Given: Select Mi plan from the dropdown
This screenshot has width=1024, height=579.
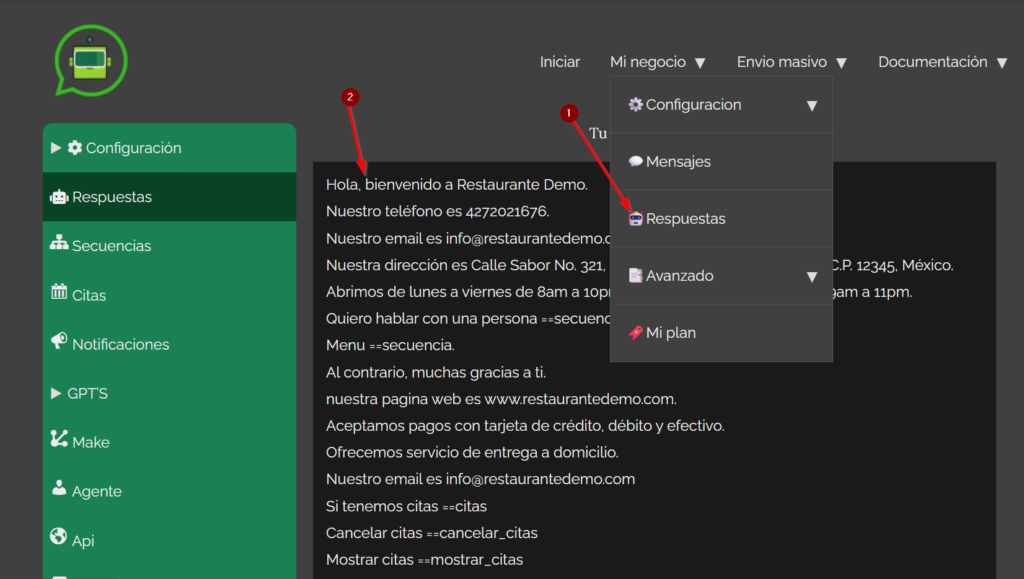Looking at the screenshot, I should tap(721, 332).
